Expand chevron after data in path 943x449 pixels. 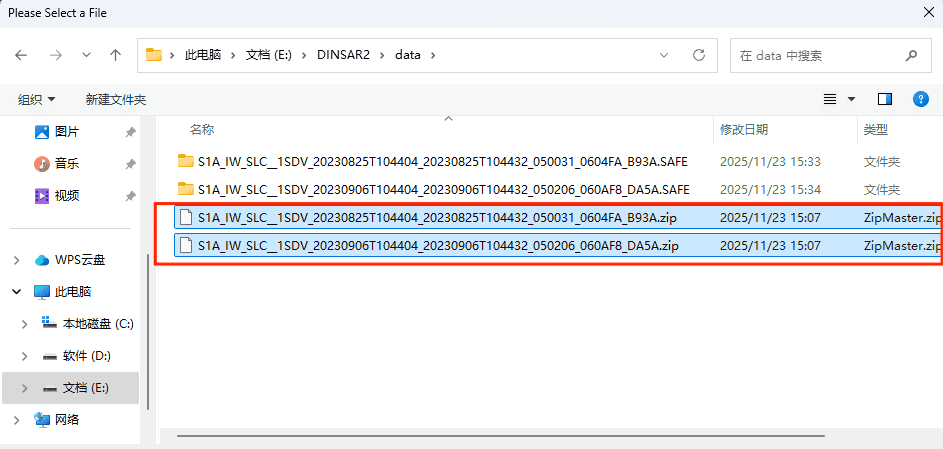point(432,55)
